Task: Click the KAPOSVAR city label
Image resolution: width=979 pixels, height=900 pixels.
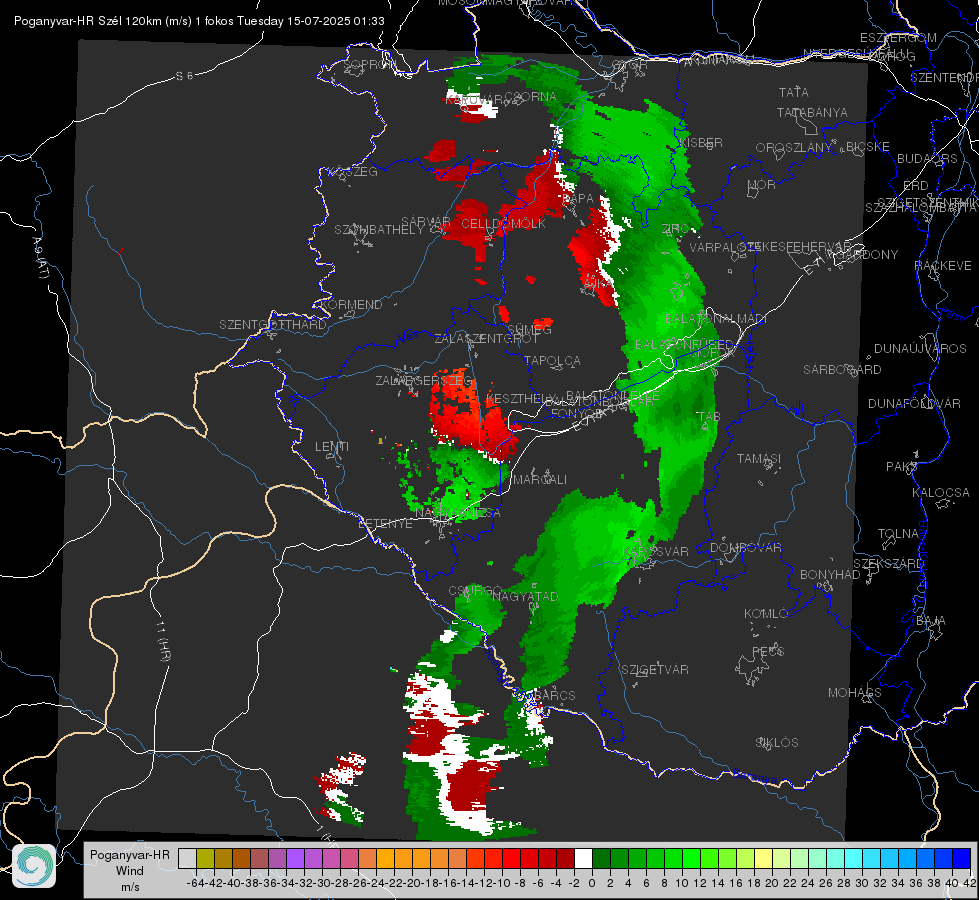Action: (x=656, y=552)
